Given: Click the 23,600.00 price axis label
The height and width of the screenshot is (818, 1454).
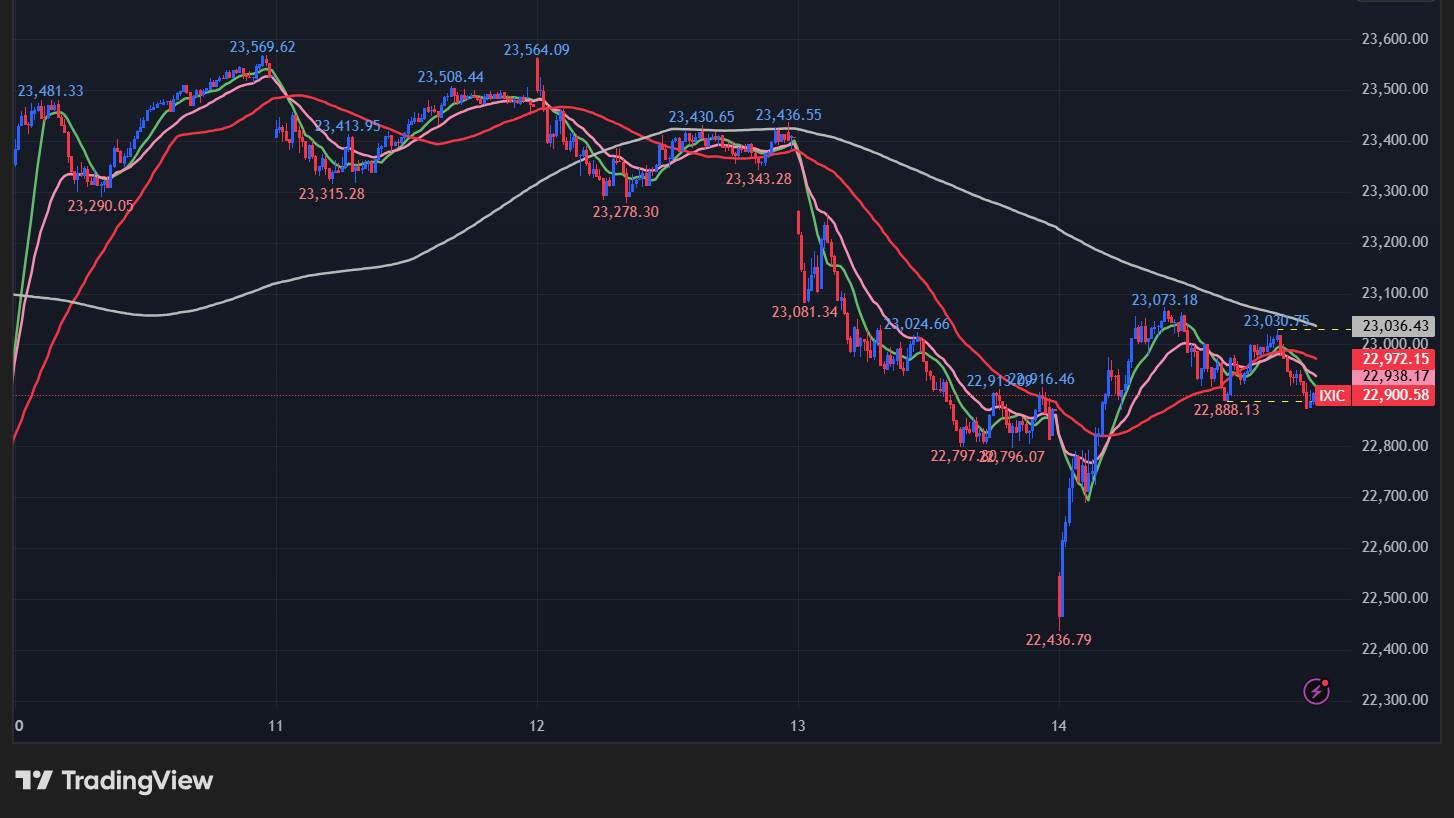Looking at the screenshot, I should point(1393,39).
